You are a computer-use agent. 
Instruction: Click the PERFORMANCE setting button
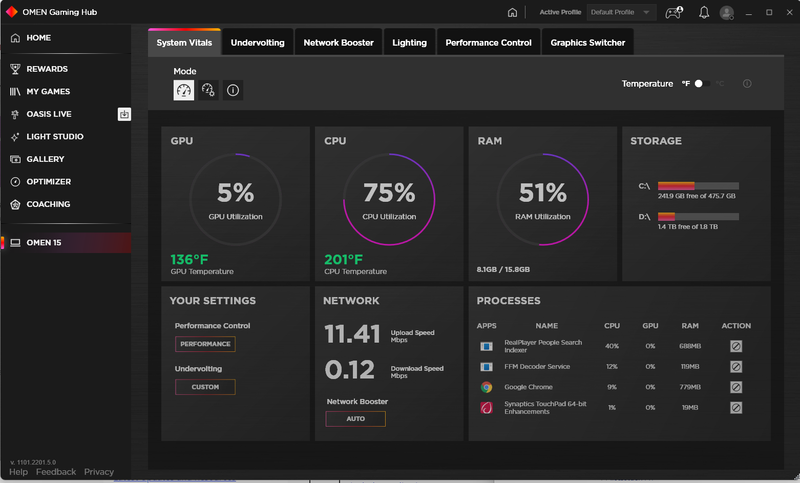tap(205, 344)
